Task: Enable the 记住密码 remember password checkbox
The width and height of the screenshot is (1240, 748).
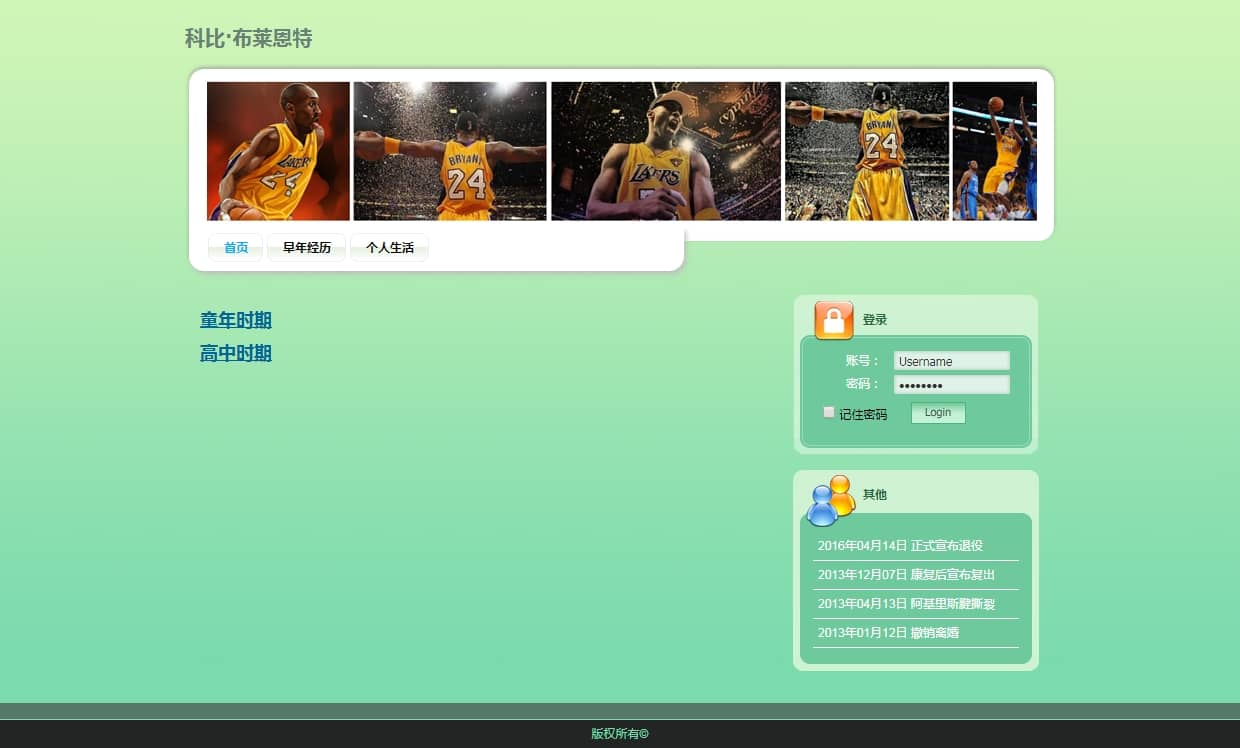Action: coord(829,412)
